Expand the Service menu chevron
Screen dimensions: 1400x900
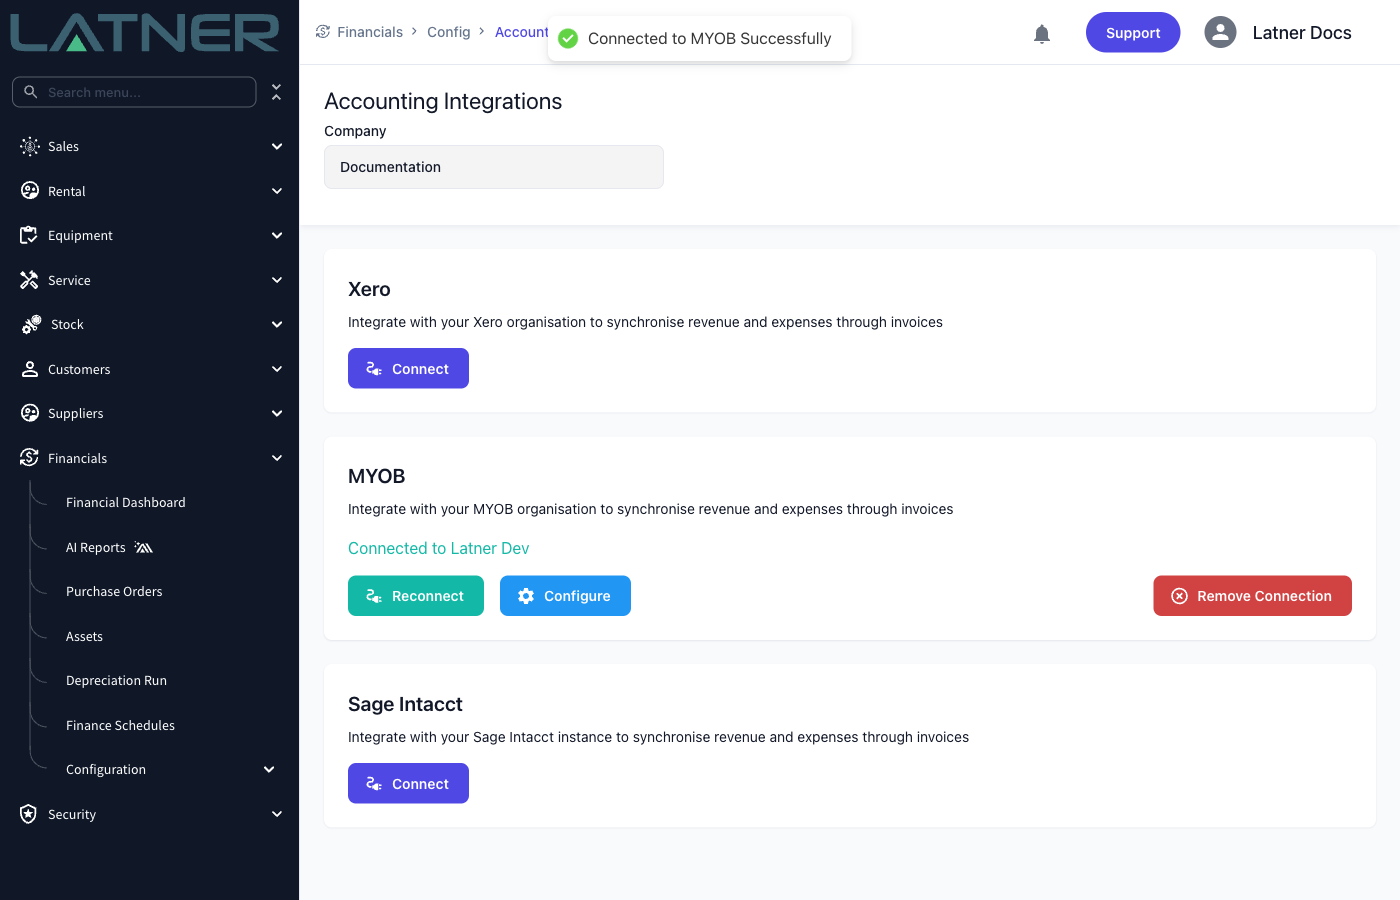(277, 280)
